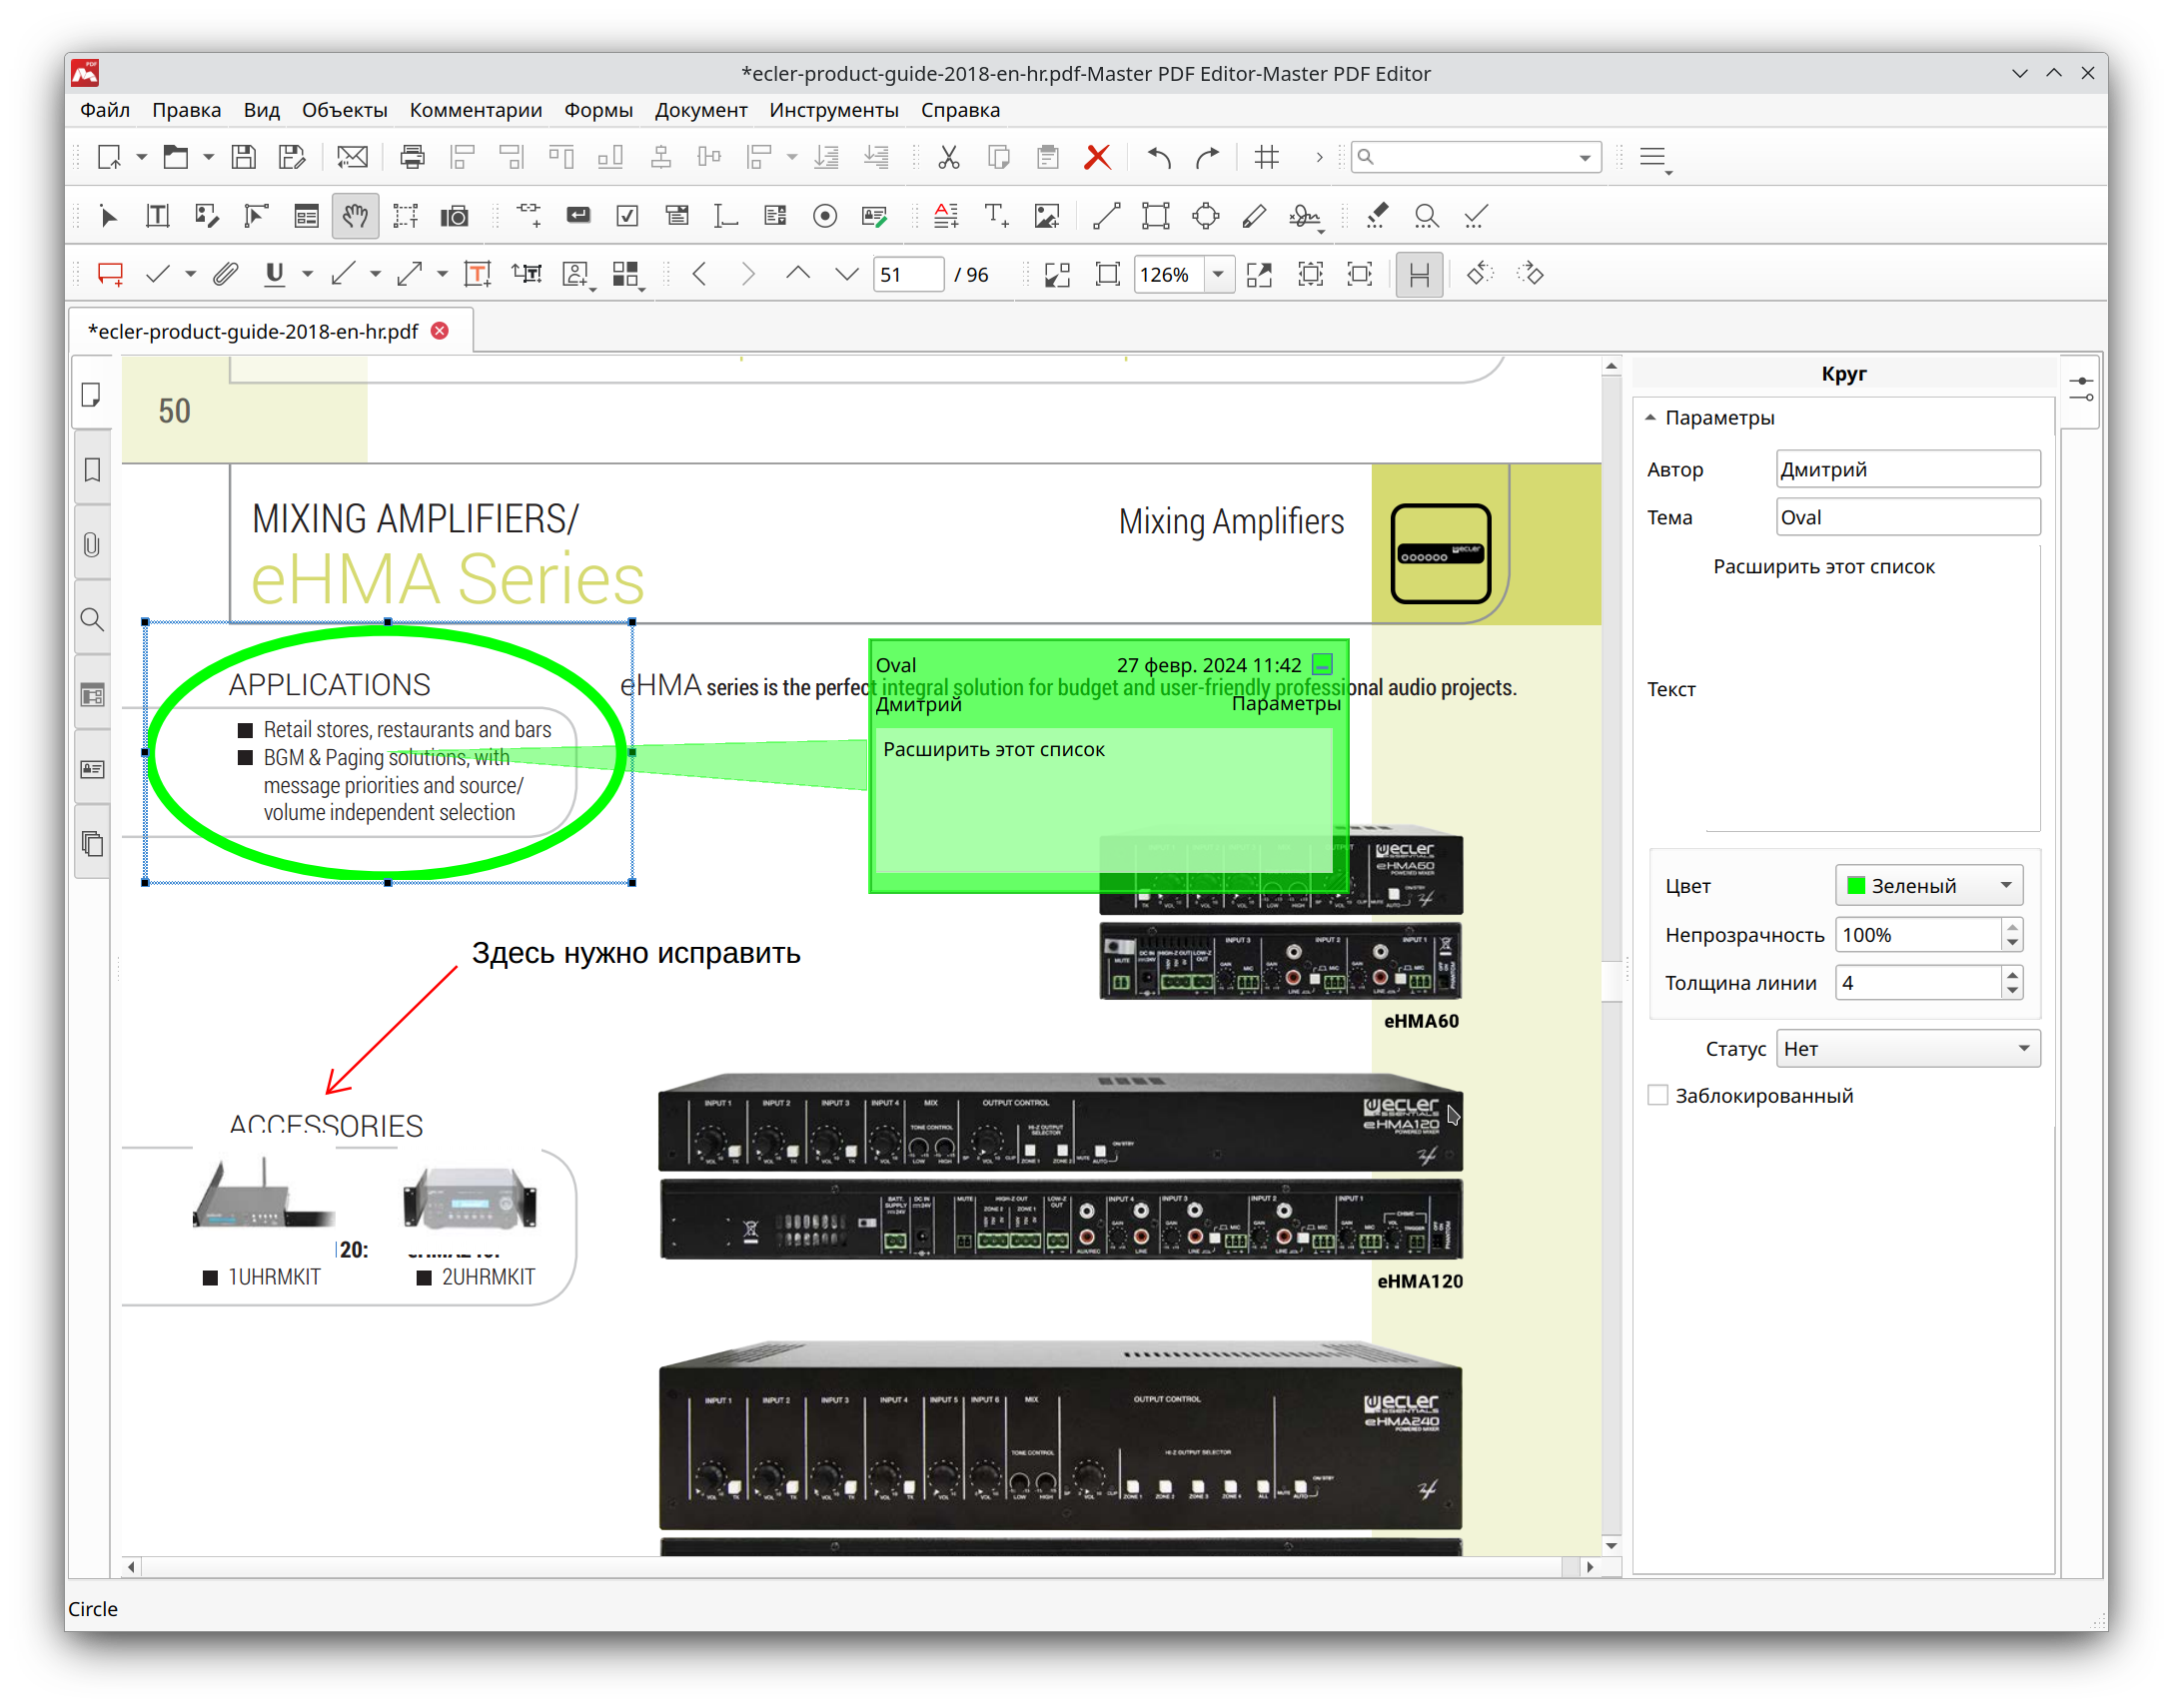Open the Цвет Зеленый dropdown

1929,885
